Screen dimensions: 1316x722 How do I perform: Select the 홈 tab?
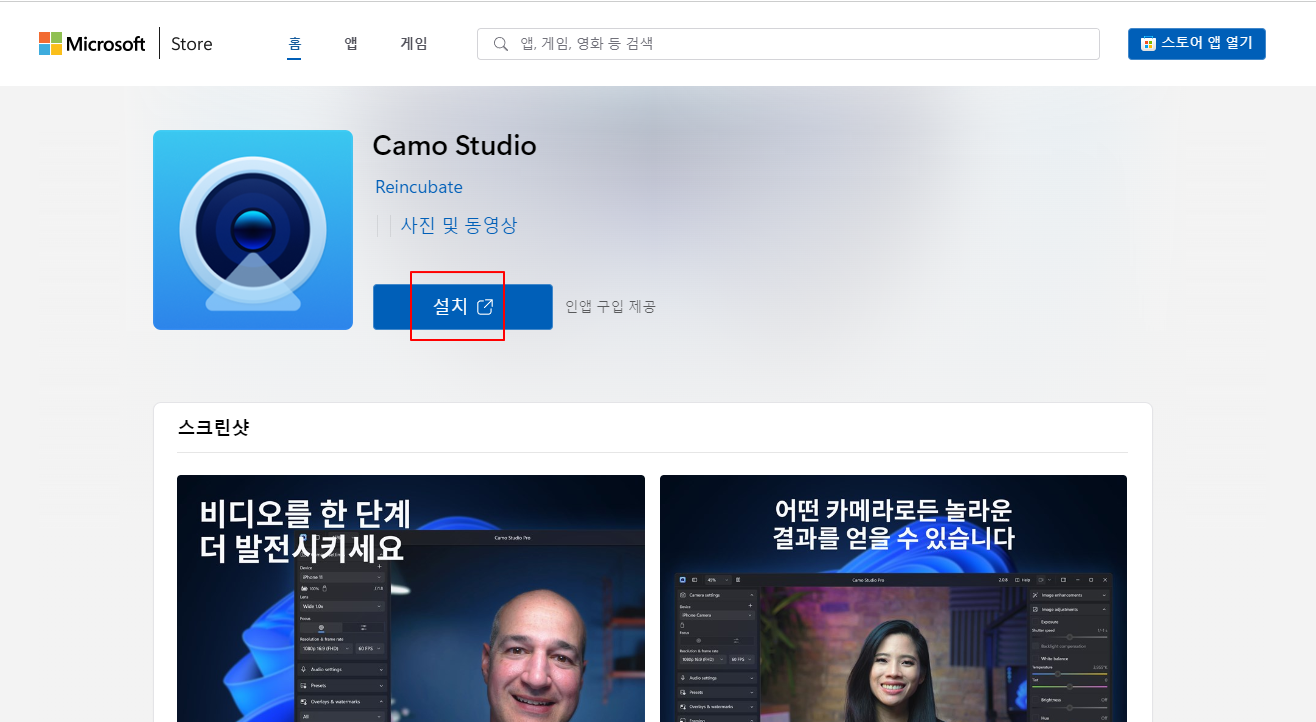tap(295, 44)
